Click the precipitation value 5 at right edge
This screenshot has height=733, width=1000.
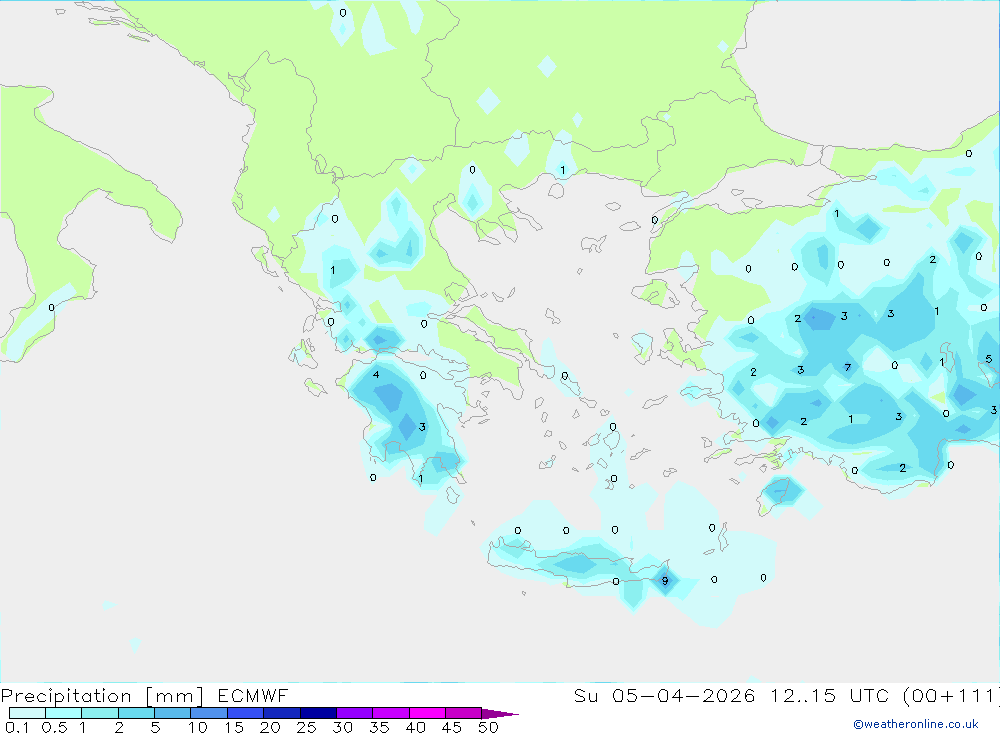[989, 359]
